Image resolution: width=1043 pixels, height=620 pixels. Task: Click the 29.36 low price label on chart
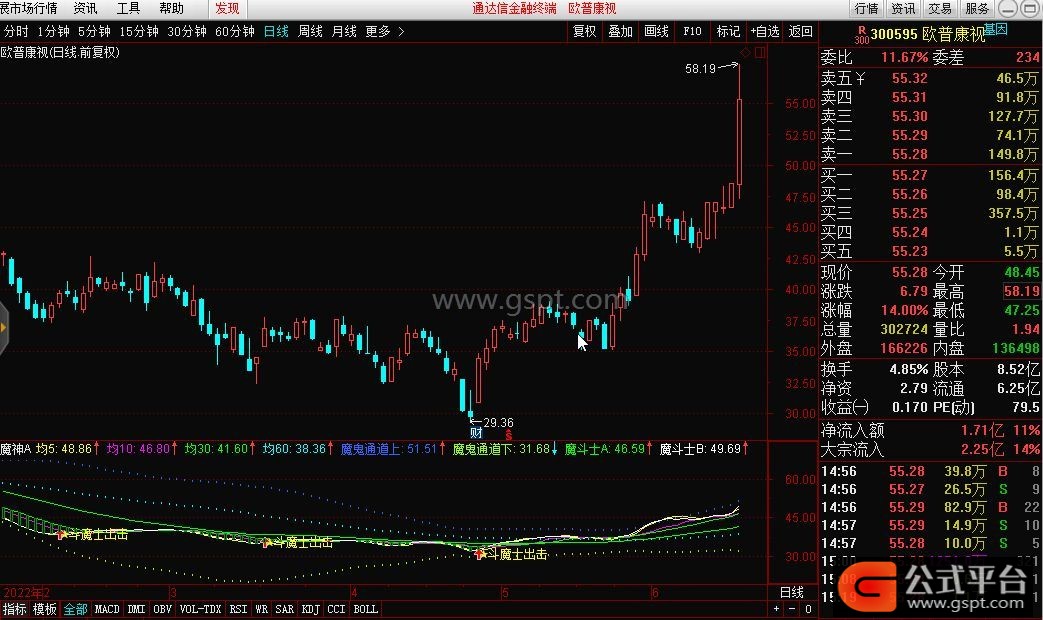coord(498,422)
